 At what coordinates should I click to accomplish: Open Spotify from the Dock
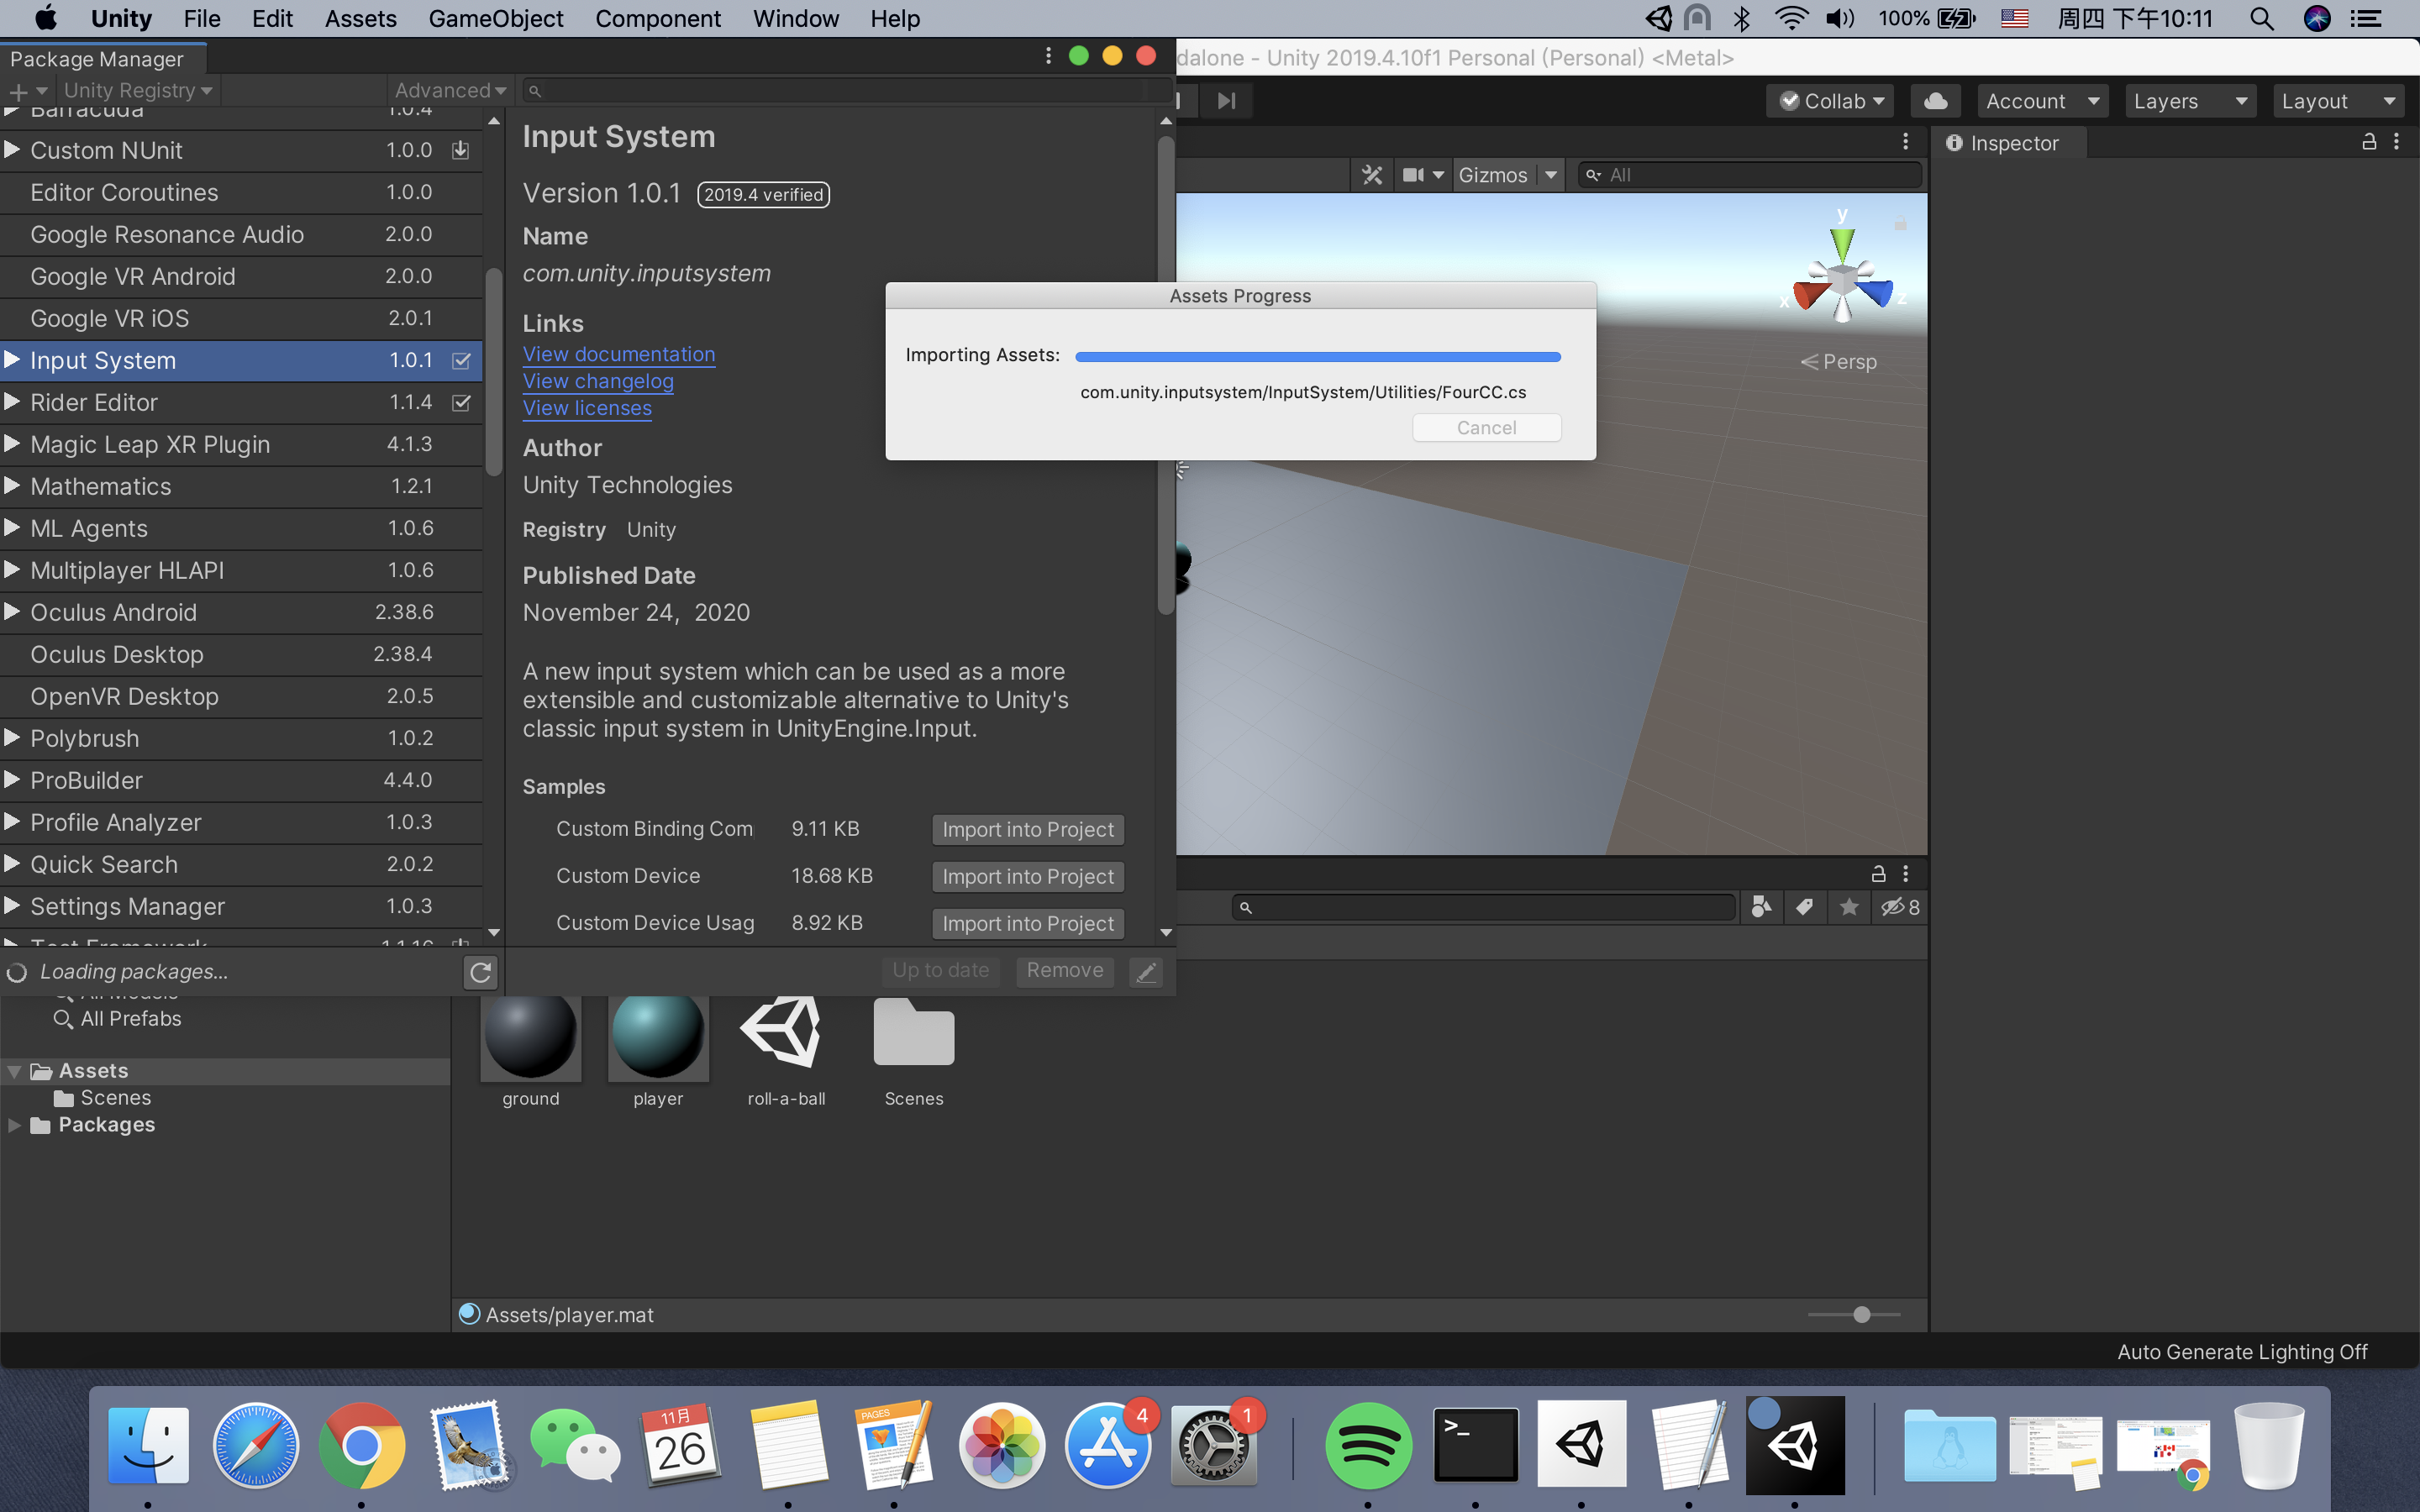(x=1368, y=1445)
